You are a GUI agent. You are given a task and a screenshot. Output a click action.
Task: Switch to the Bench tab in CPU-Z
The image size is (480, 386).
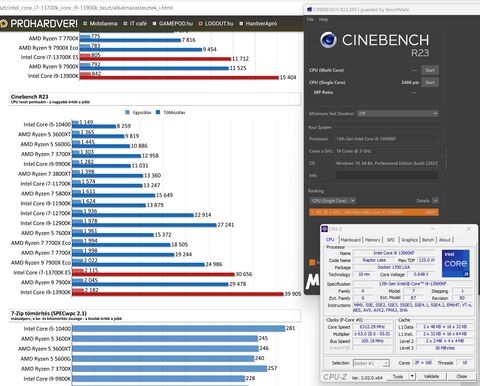[428, 240]
